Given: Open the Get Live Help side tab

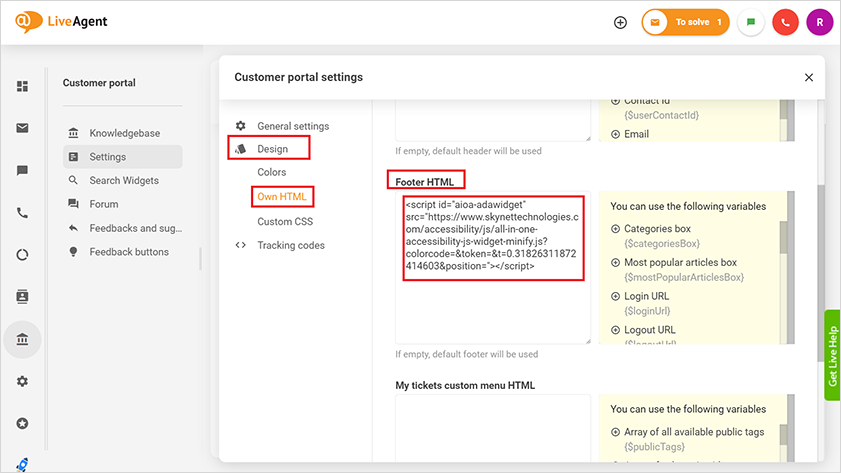Looking at the screenshot, I should [x=832, y=355].
